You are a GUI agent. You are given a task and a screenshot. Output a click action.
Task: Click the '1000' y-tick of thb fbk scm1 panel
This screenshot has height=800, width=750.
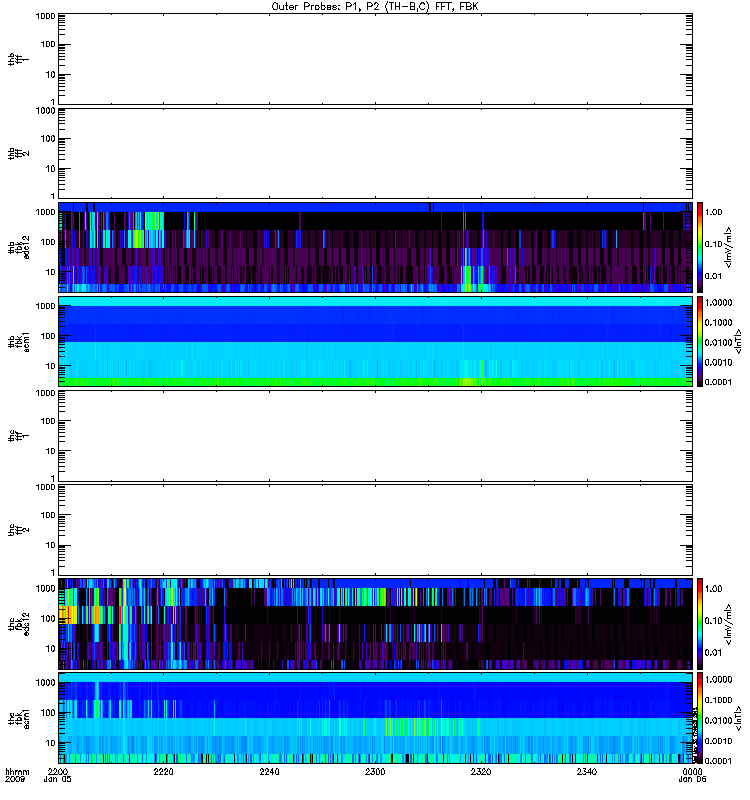point(45,306)
